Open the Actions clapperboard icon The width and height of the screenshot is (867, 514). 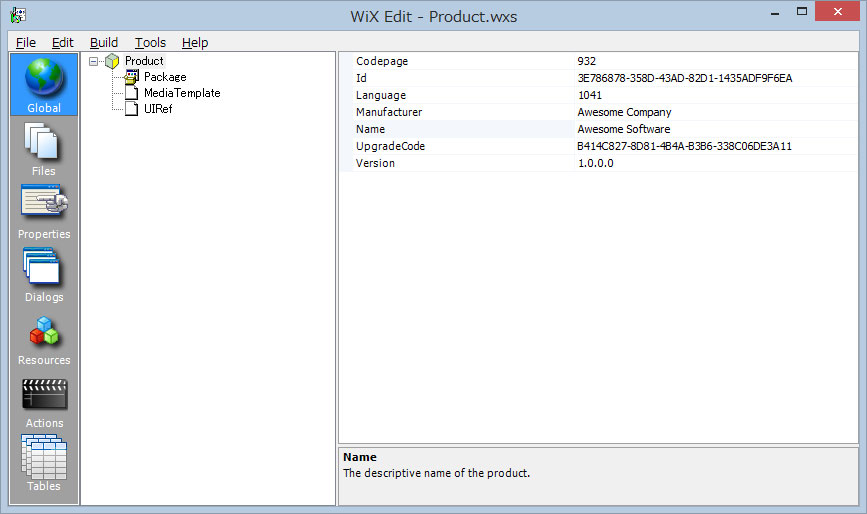click(x=44, y=395)
